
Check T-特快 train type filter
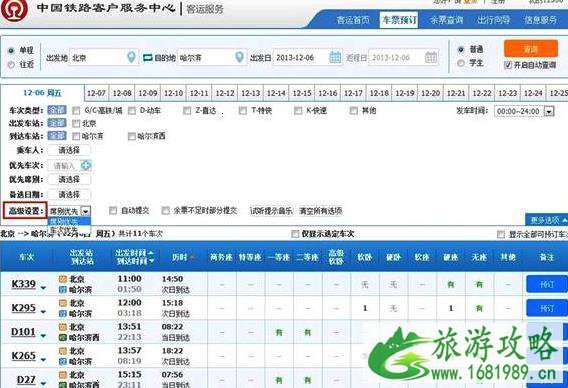243,110
